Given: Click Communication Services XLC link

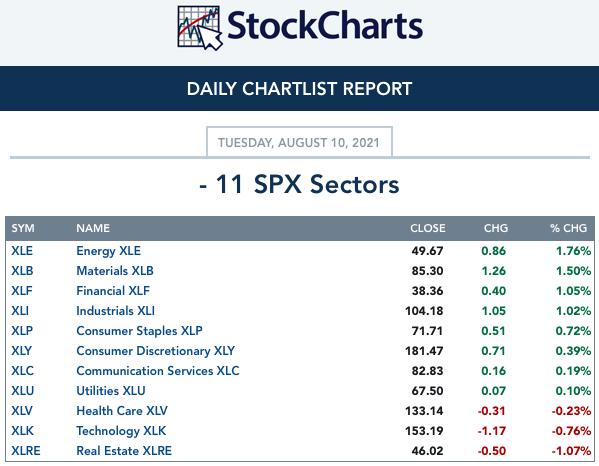Looking at the screenshot, I should 158,371.
